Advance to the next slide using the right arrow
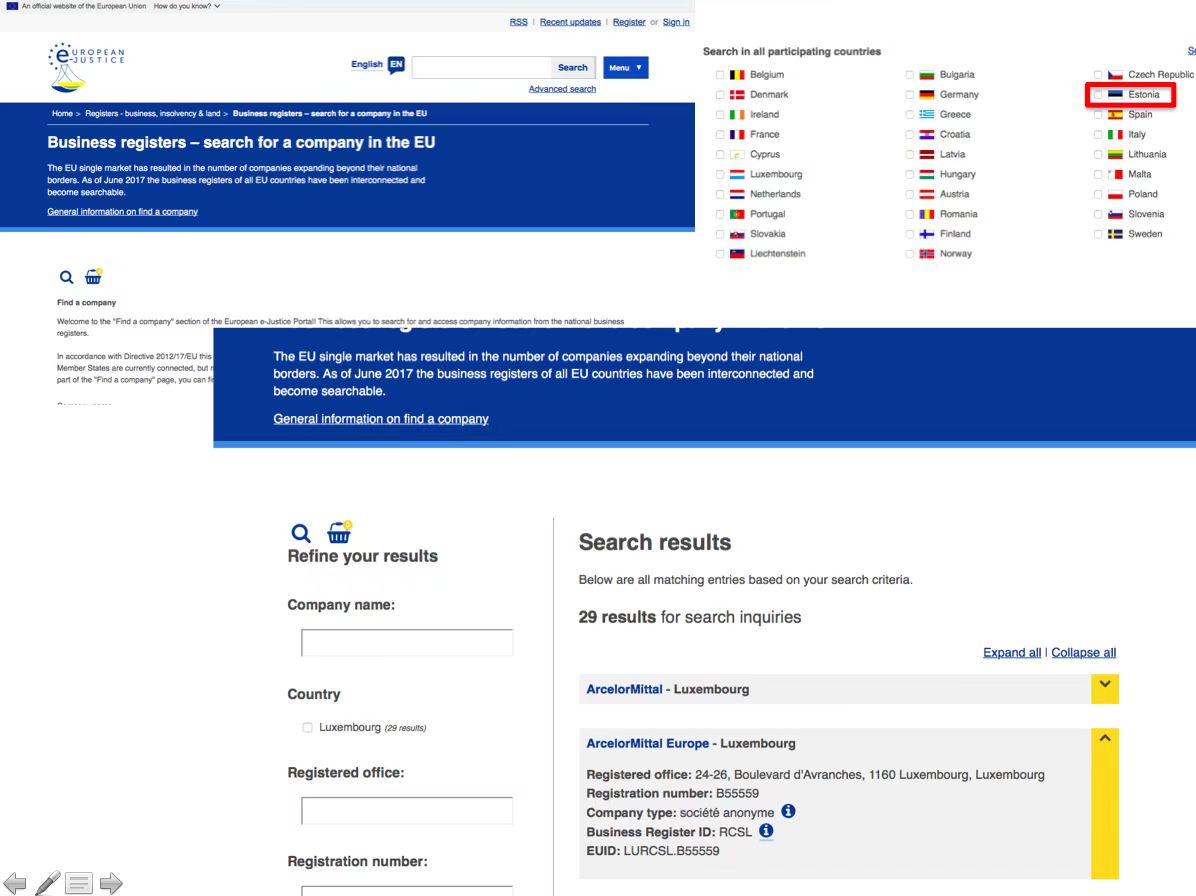 [111, 883]
